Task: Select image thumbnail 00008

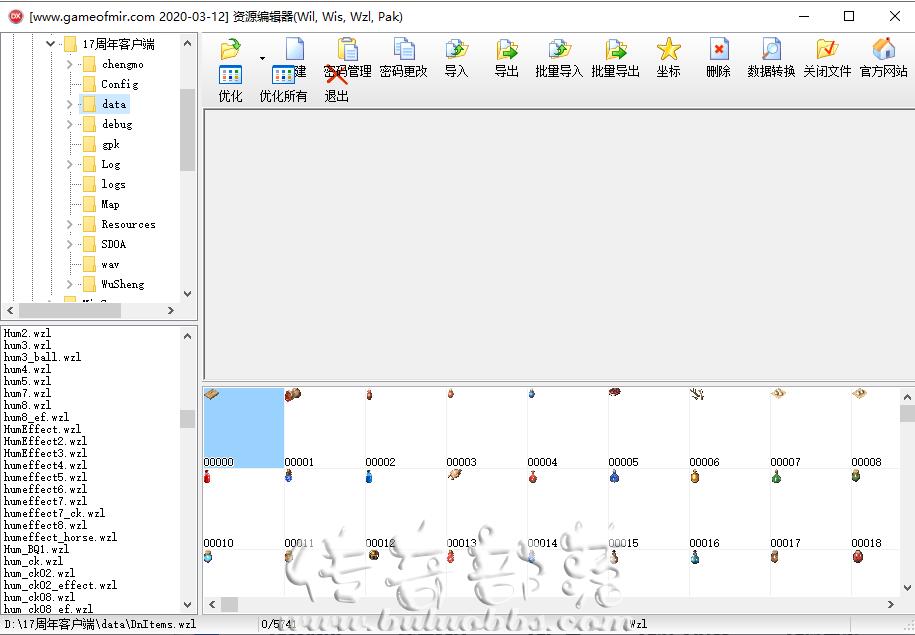Action: (x=875, y=428)
